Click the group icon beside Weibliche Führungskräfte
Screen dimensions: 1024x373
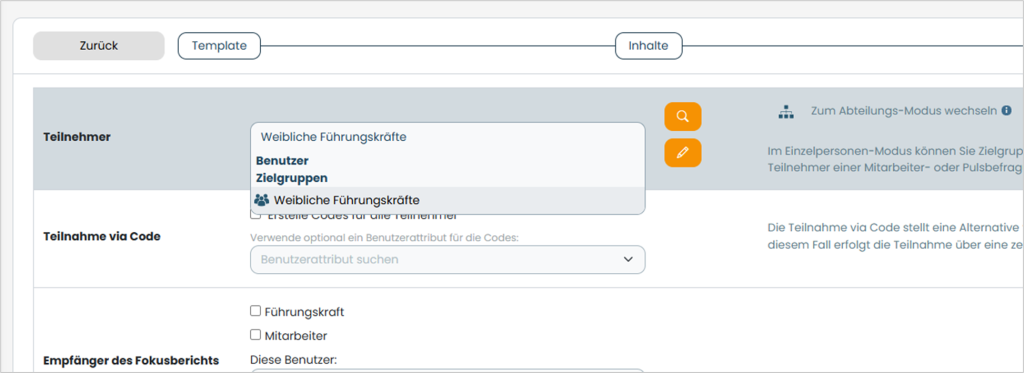[261, 200]
